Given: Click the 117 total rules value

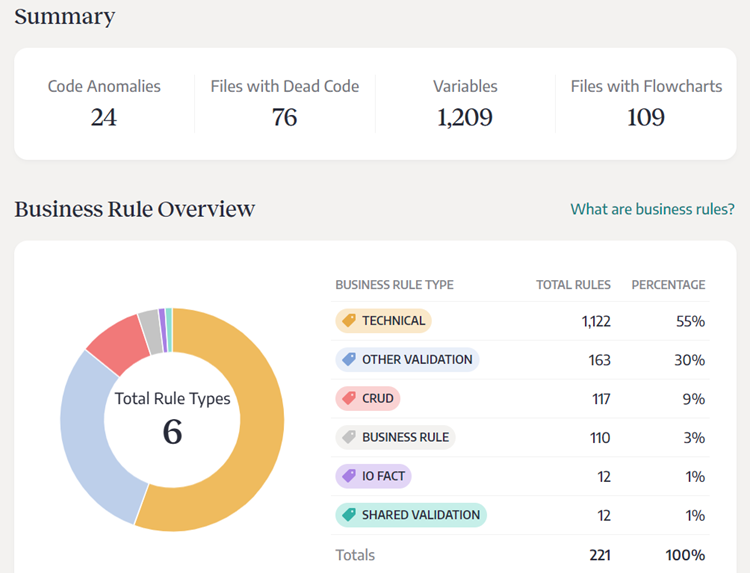Looking at the screenshot, I should (601, 399).
